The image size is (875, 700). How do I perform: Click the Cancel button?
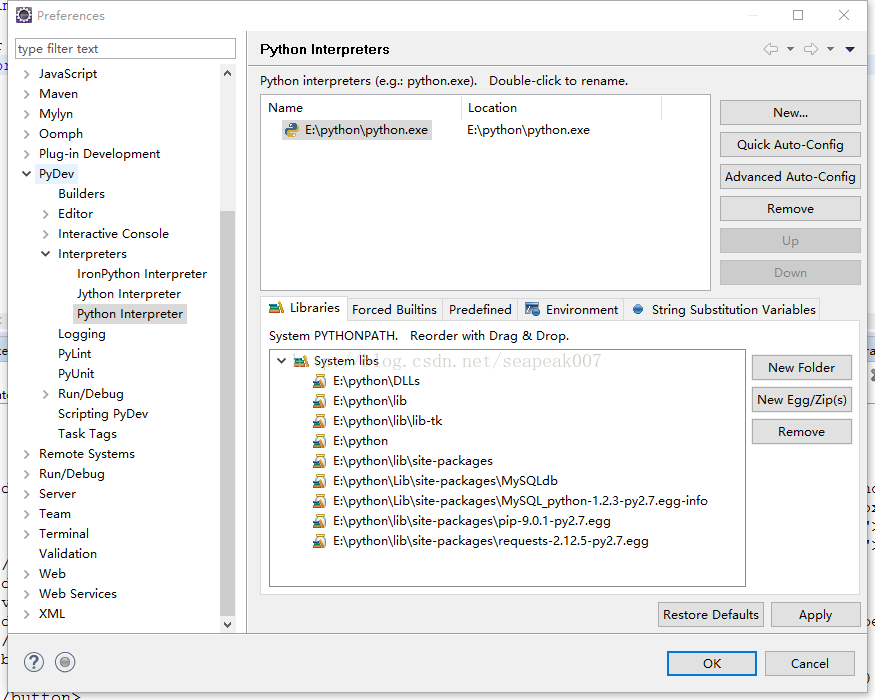pos(810,664)
